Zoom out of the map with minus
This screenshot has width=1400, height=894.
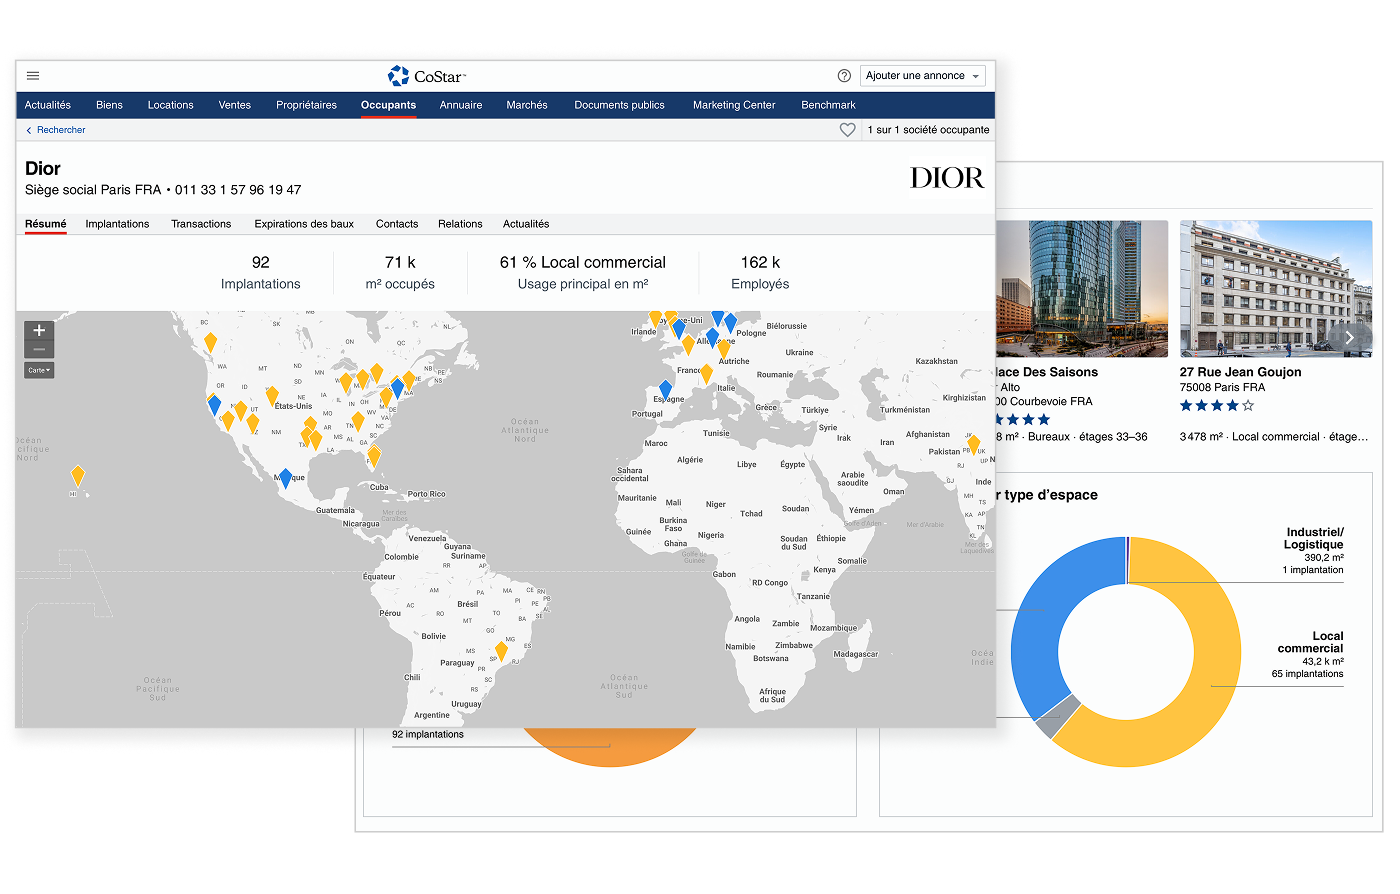[x=39, y=350]
